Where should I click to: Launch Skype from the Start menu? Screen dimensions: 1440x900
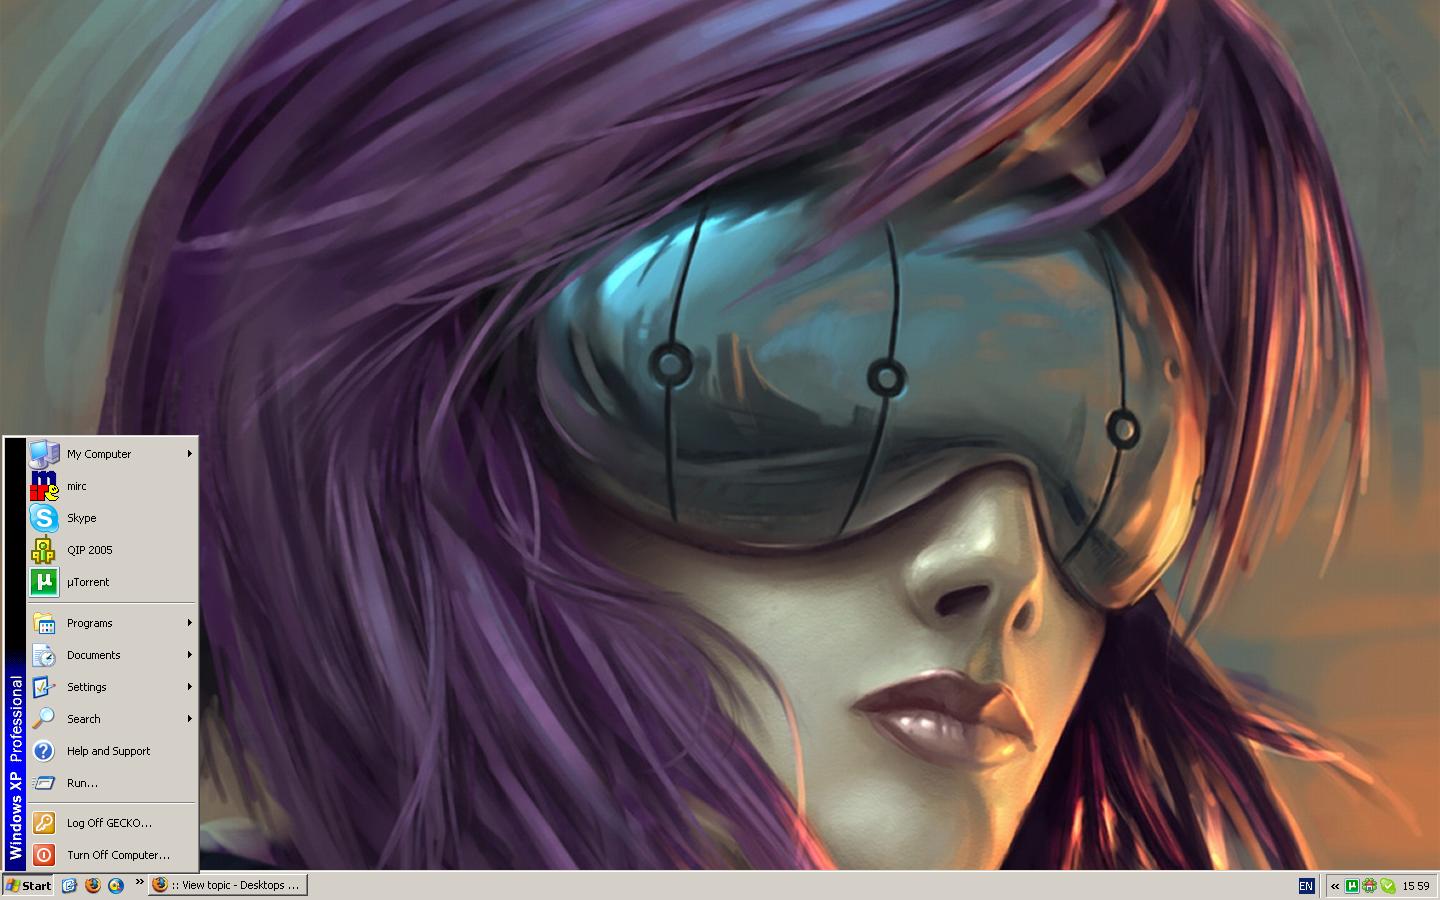coord(112,518)
